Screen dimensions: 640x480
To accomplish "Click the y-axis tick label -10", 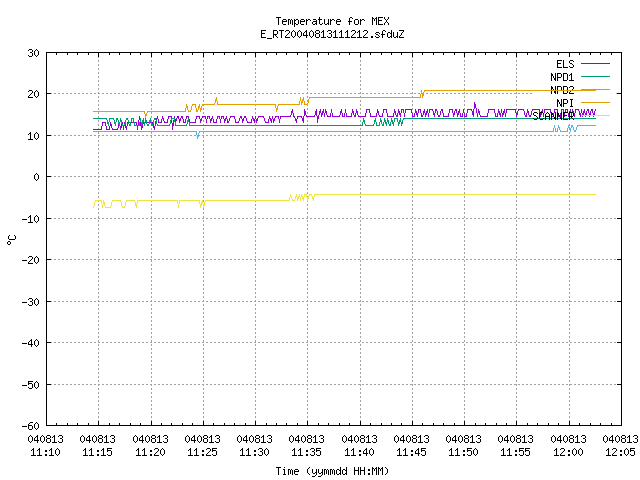I will [x=31, y=219].
